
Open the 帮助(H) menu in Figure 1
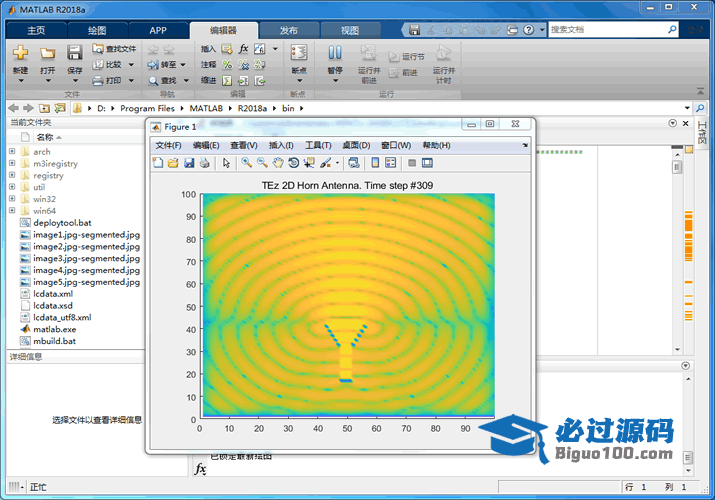click(x=436, y=145)
